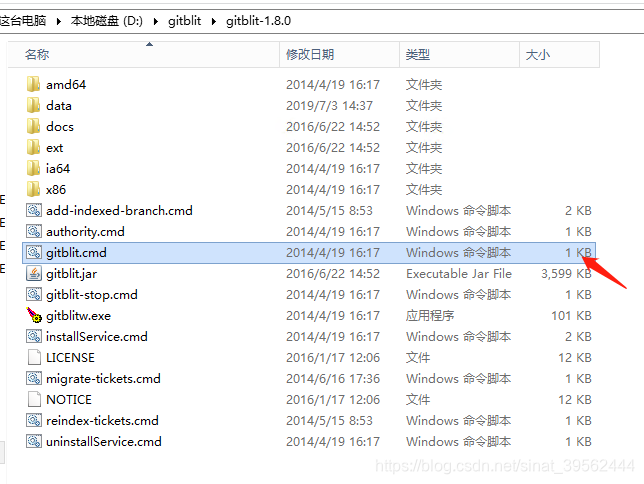This screenshot has width=644, height=484.
Task: Sort by 修改日期 column header
Action: tap(340, 54)
